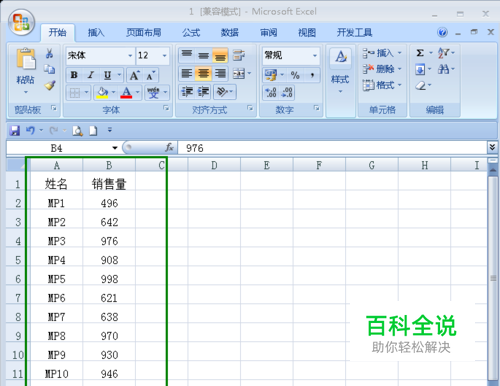Switch to the 页面布局 ribbon tab
The image size is (500, 386).
(x=144, y=33)
